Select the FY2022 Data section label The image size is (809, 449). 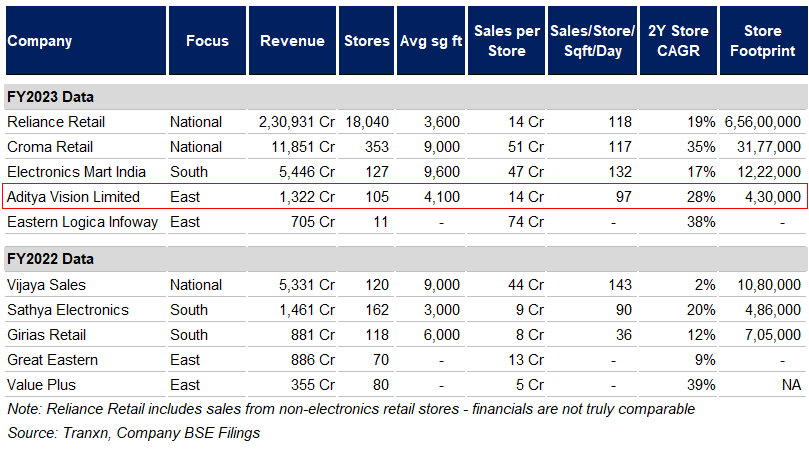point(51,259)
